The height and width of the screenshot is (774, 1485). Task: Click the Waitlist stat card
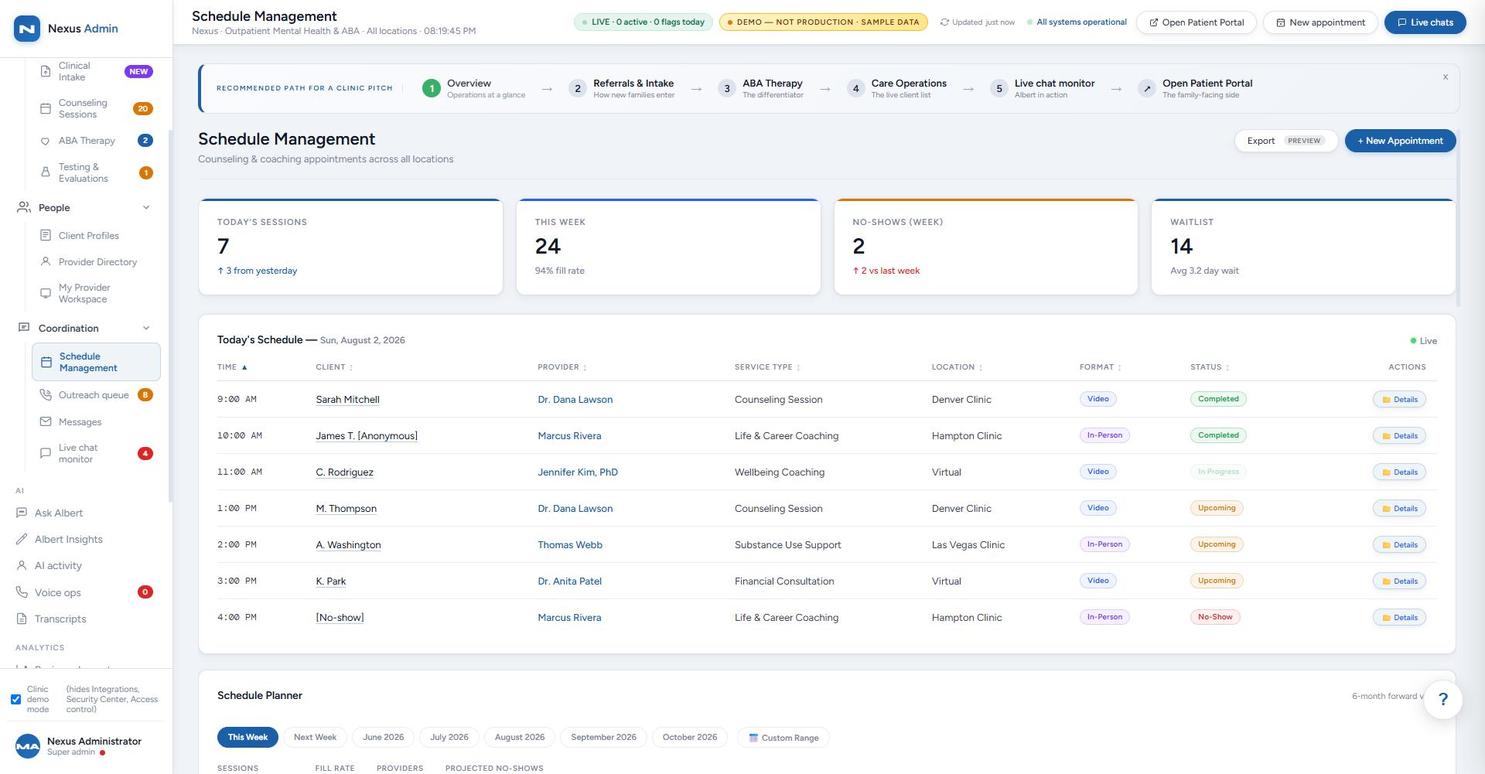point(1304,247)
